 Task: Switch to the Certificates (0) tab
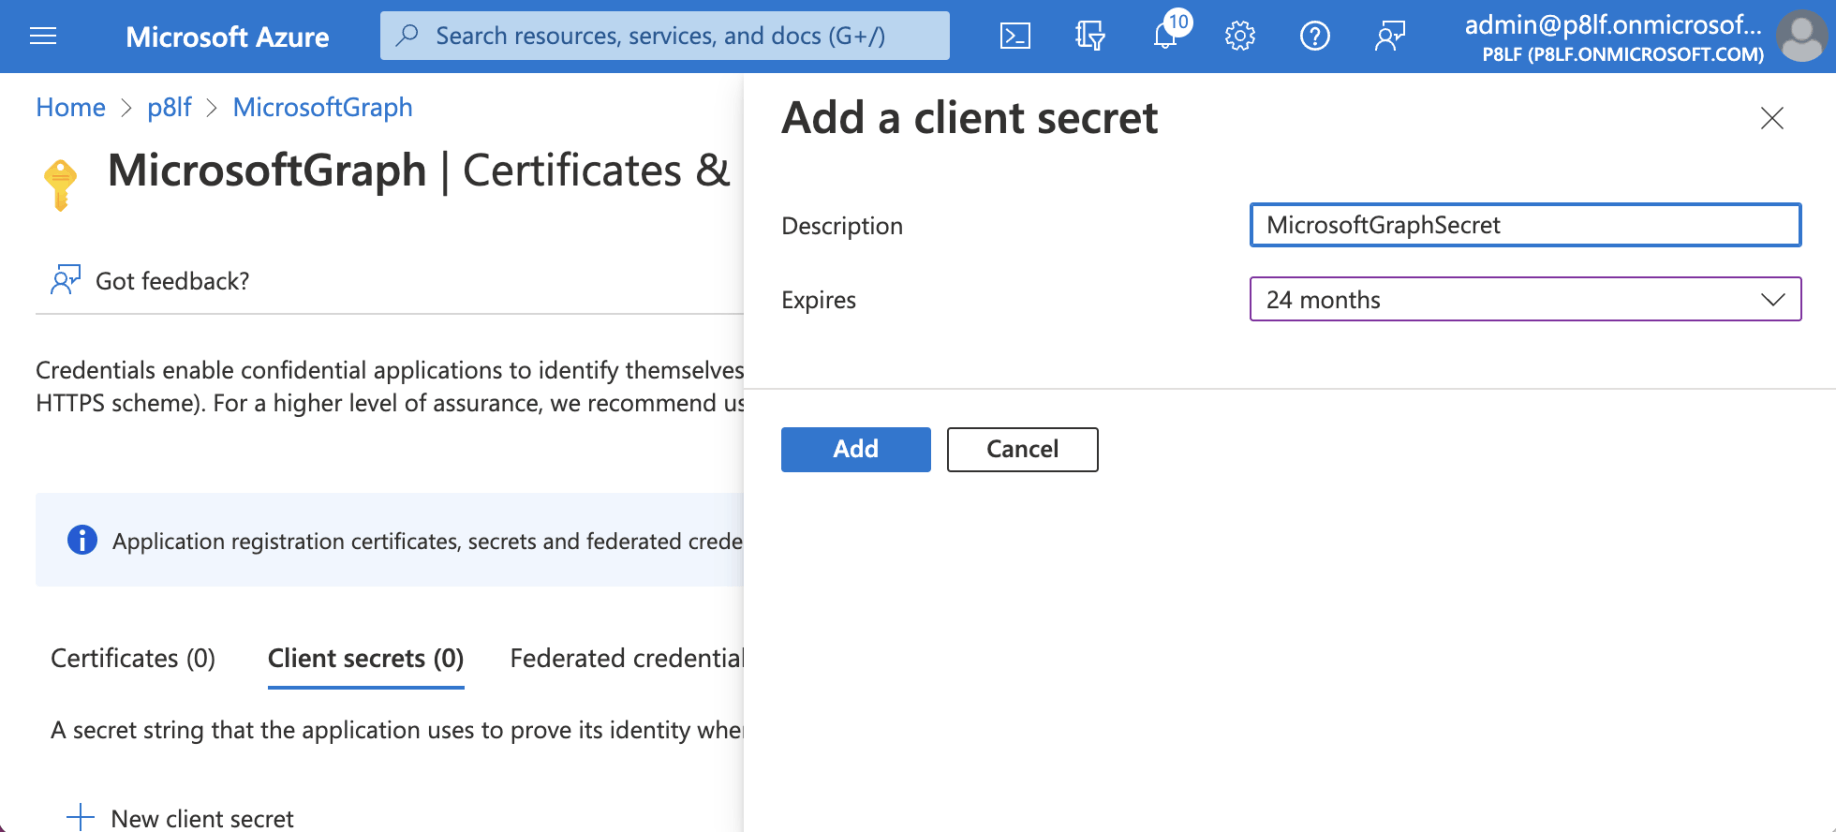[133, 658]
